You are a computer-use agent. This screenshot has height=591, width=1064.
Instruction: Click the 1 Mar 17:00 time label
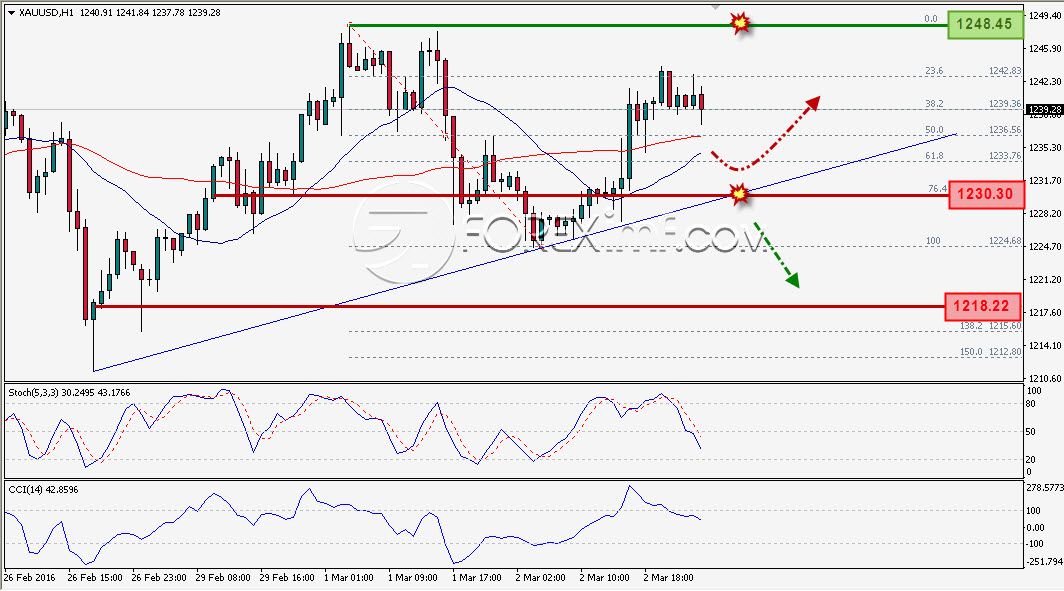click(x=476, y=577)
